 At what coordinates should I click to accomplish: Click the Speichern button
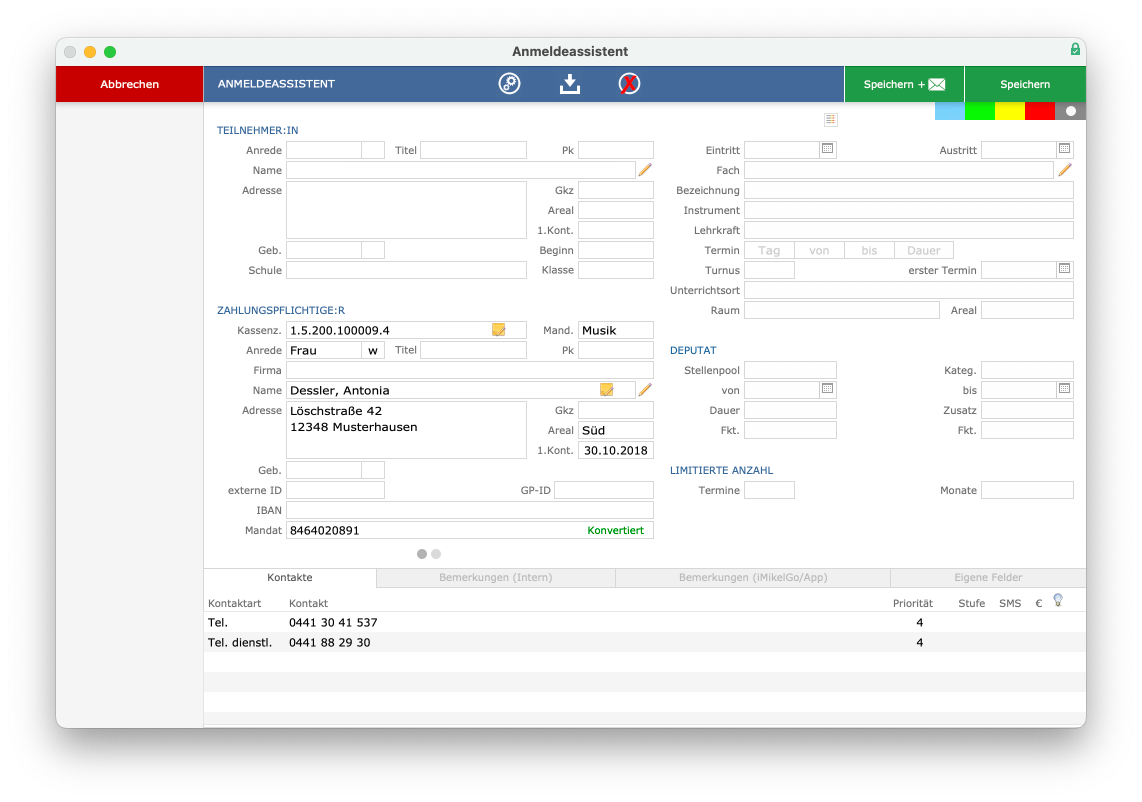pos(1025,84)
